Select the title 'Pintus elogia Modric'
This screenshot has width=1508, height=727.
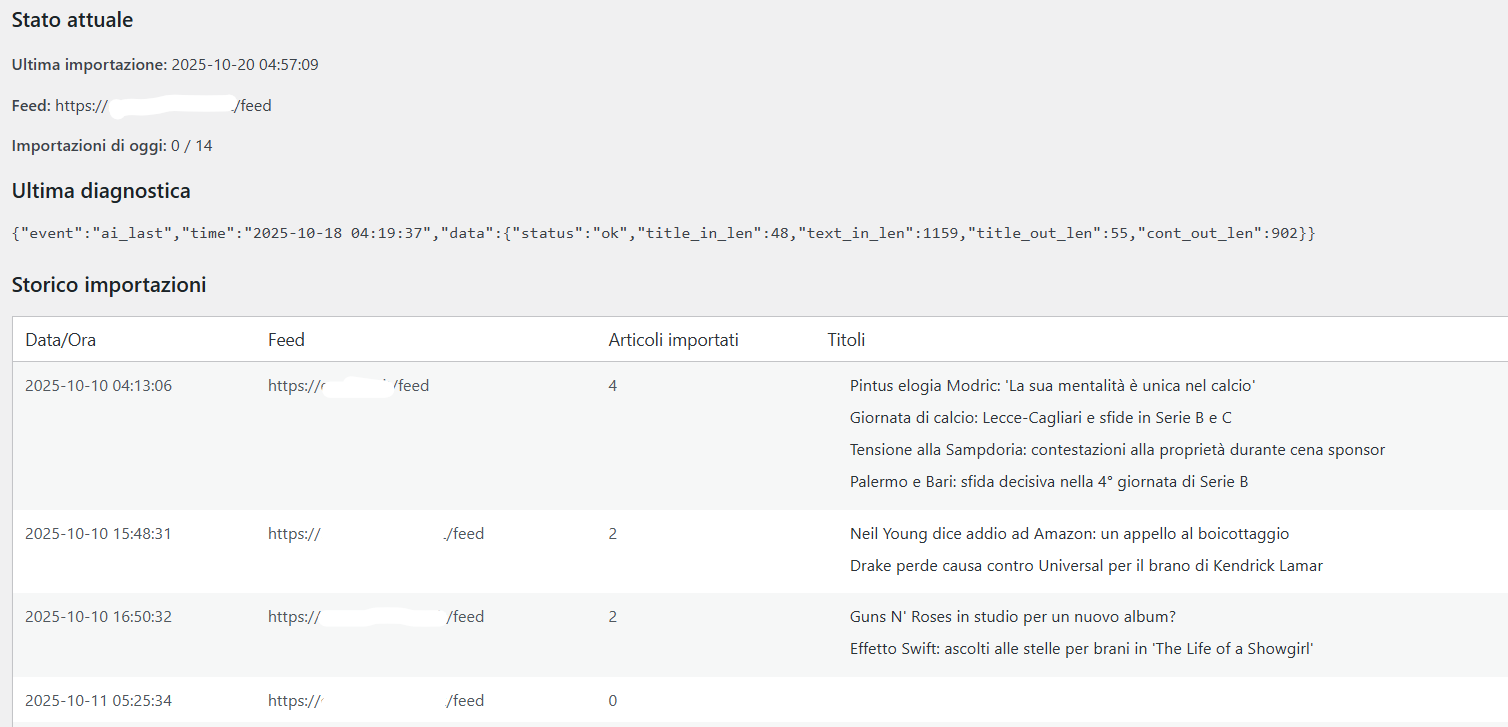[x=1052, y=386]
